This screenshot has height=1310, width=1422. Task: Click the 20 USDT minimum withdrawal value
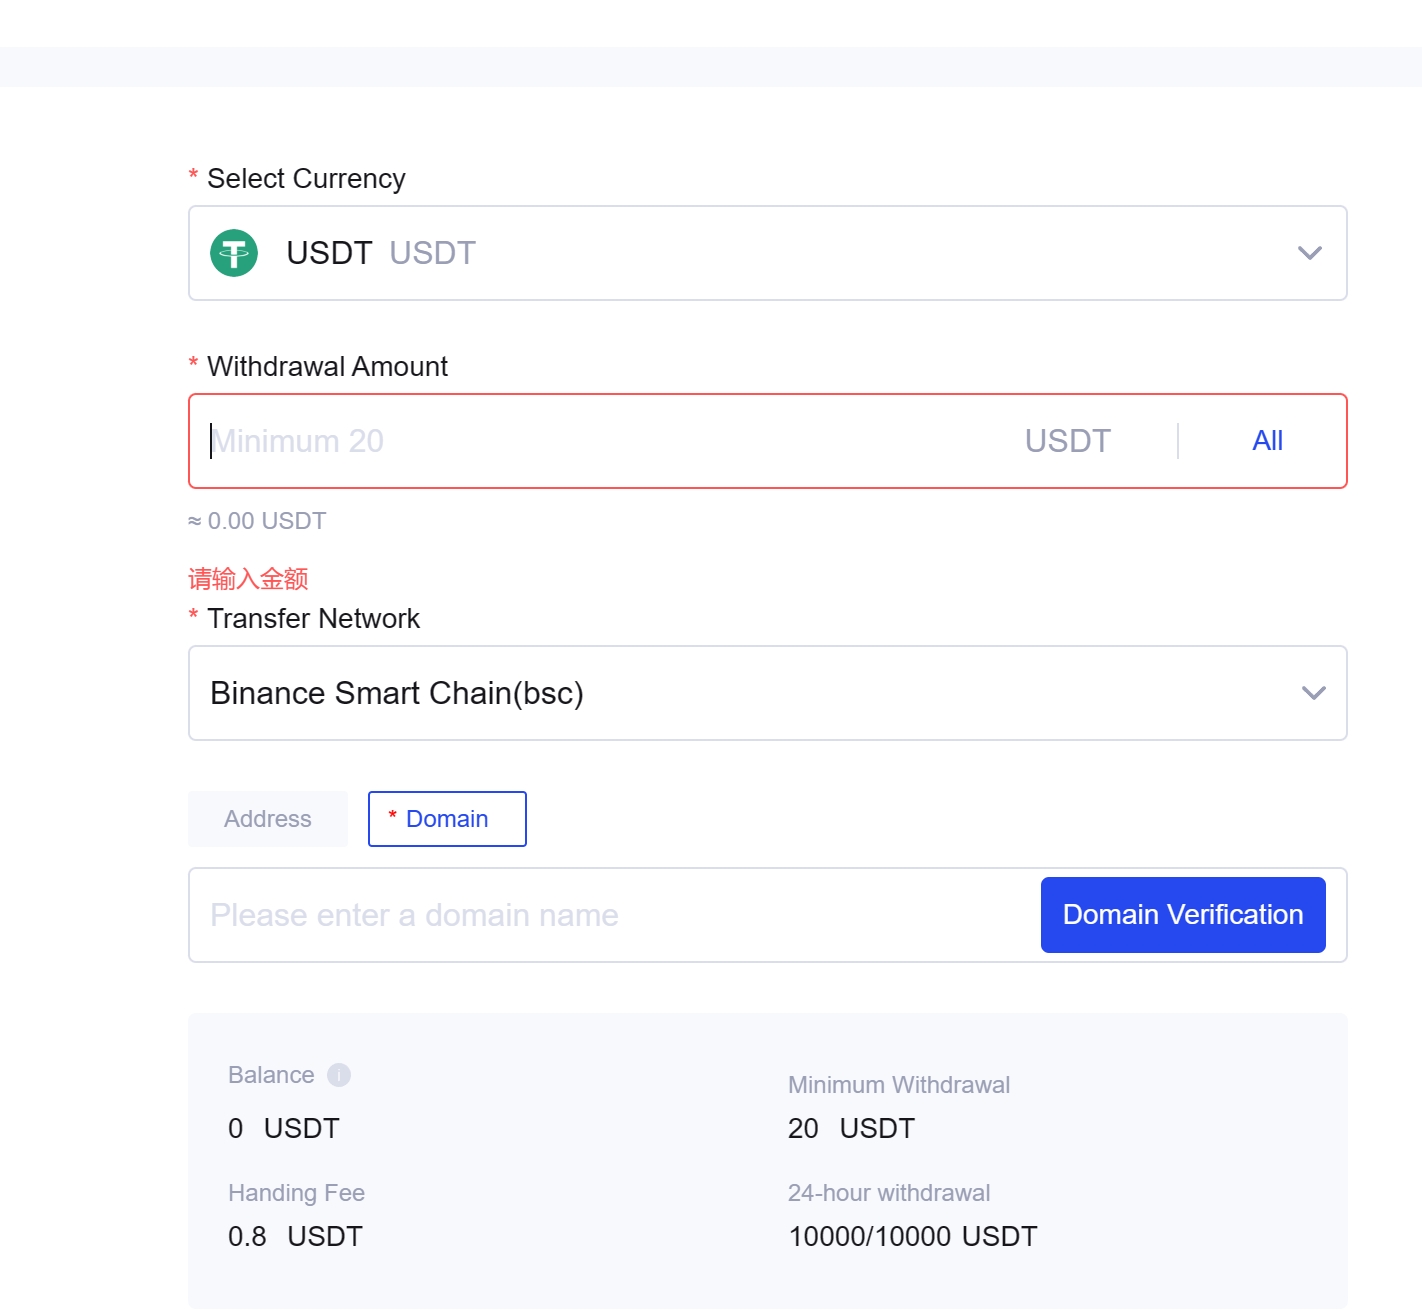click(851, 1129)
